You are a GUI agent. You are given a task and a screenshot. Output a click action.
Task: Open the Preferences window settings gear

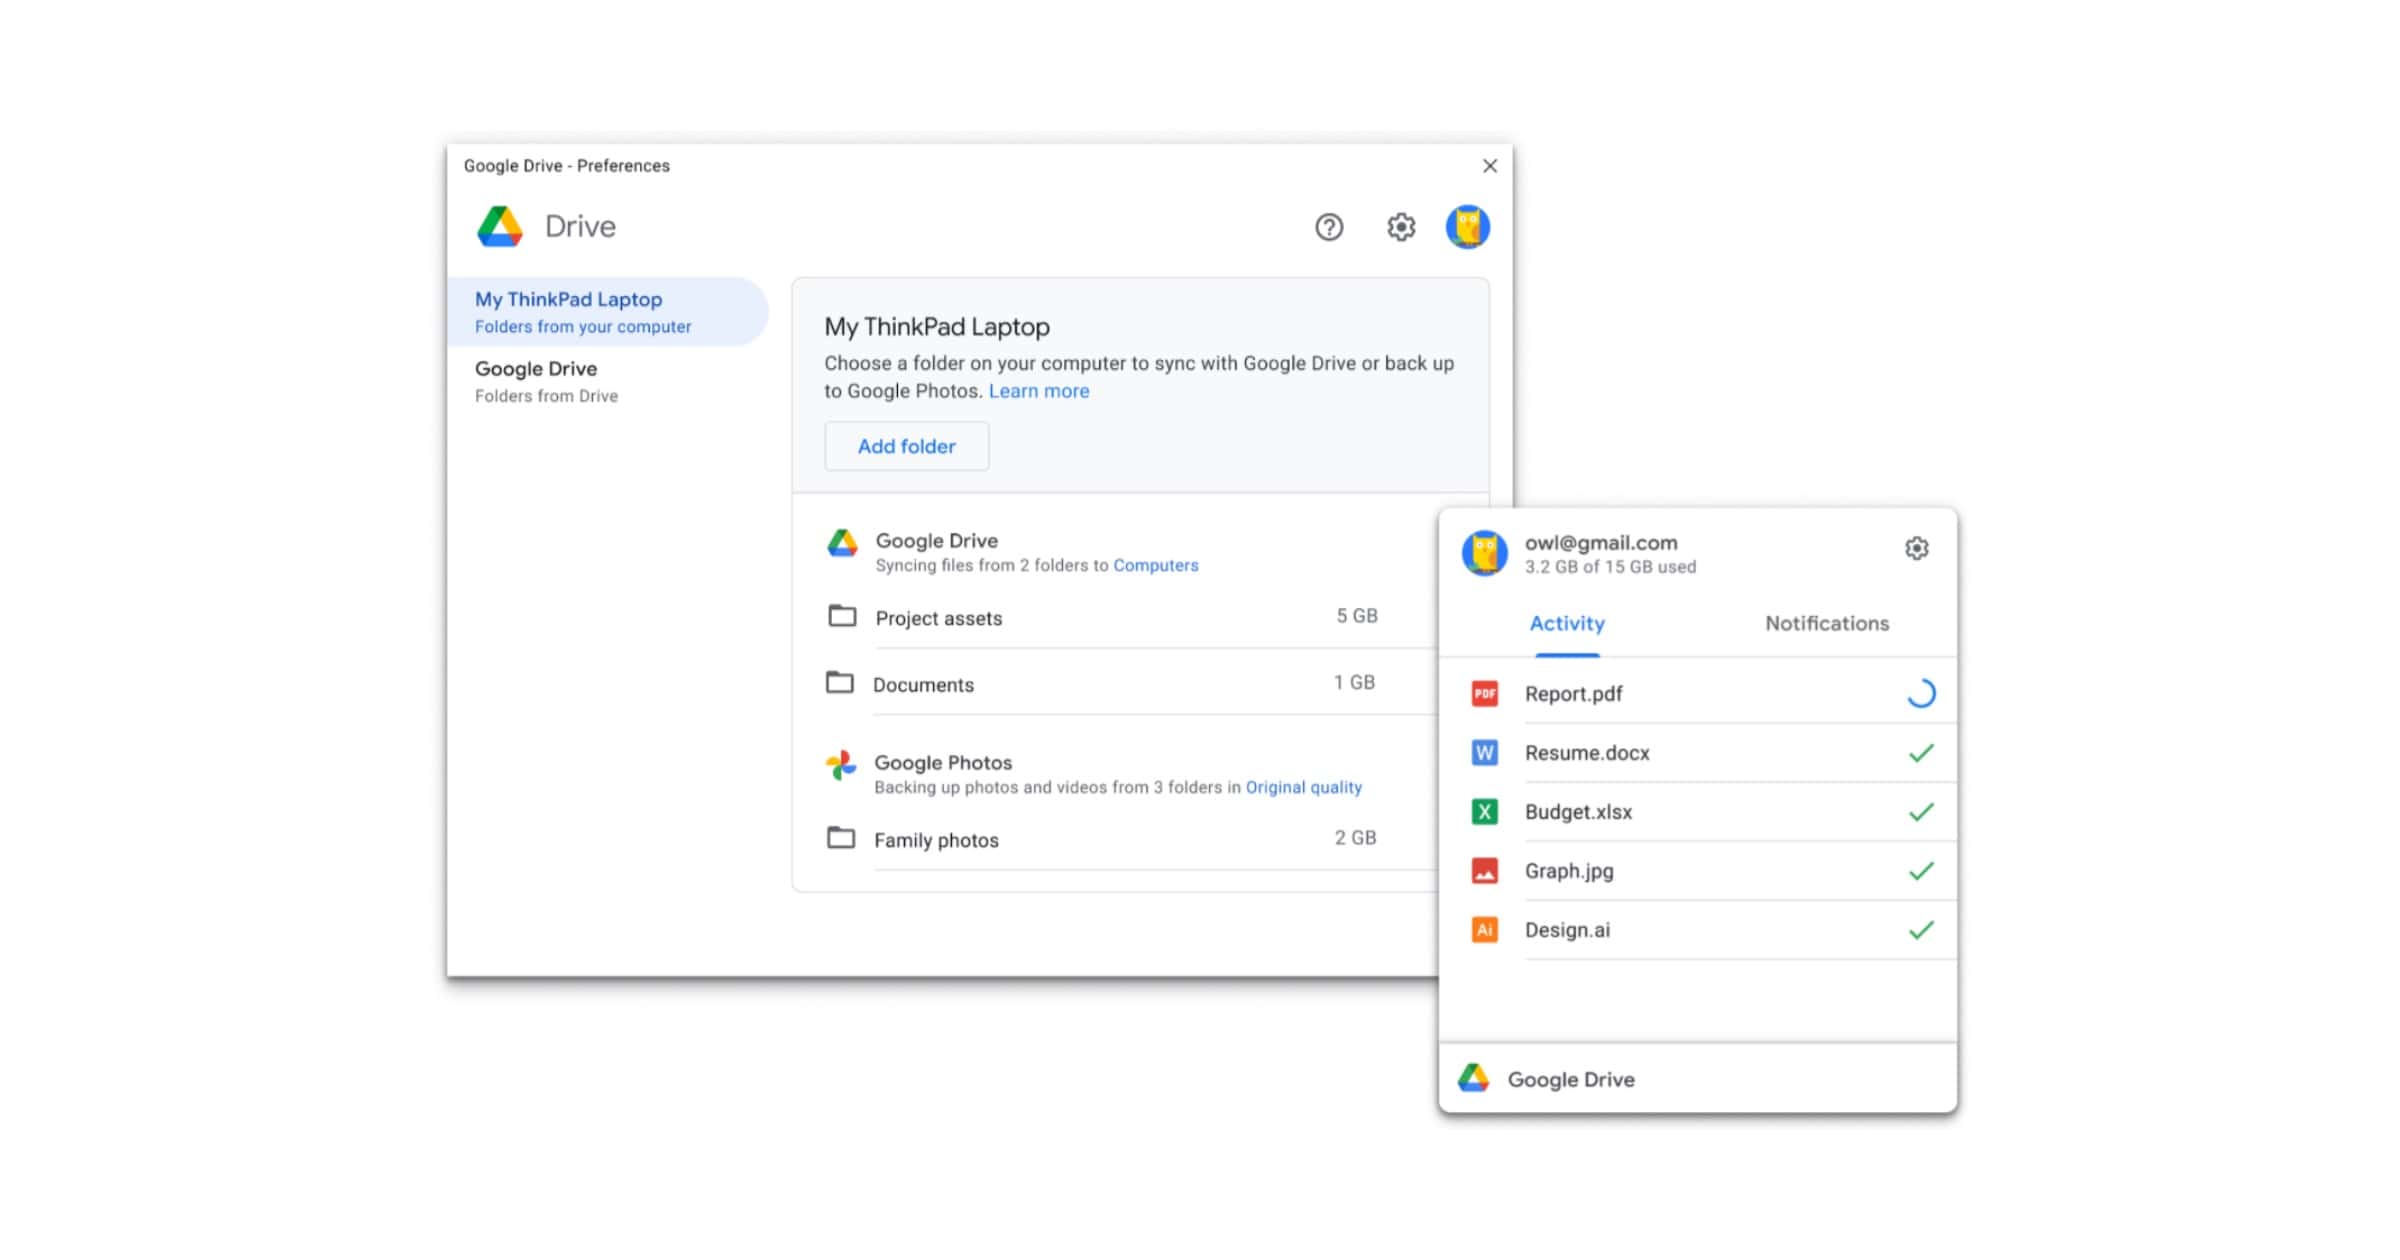[1400, 227]
